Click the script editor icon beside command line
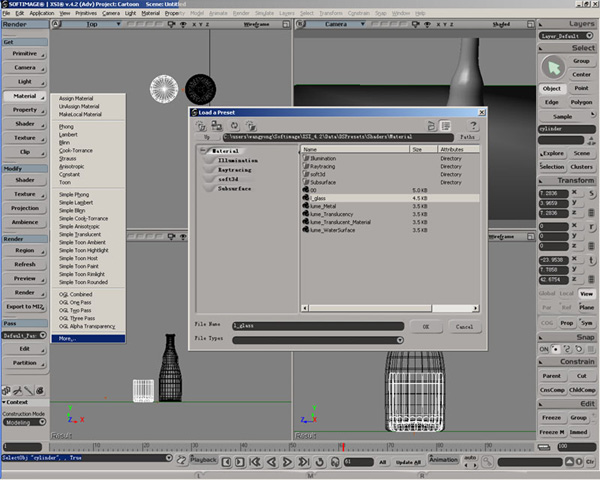The width and height of the screenshot is (600, 480). [x=181, y=460]
